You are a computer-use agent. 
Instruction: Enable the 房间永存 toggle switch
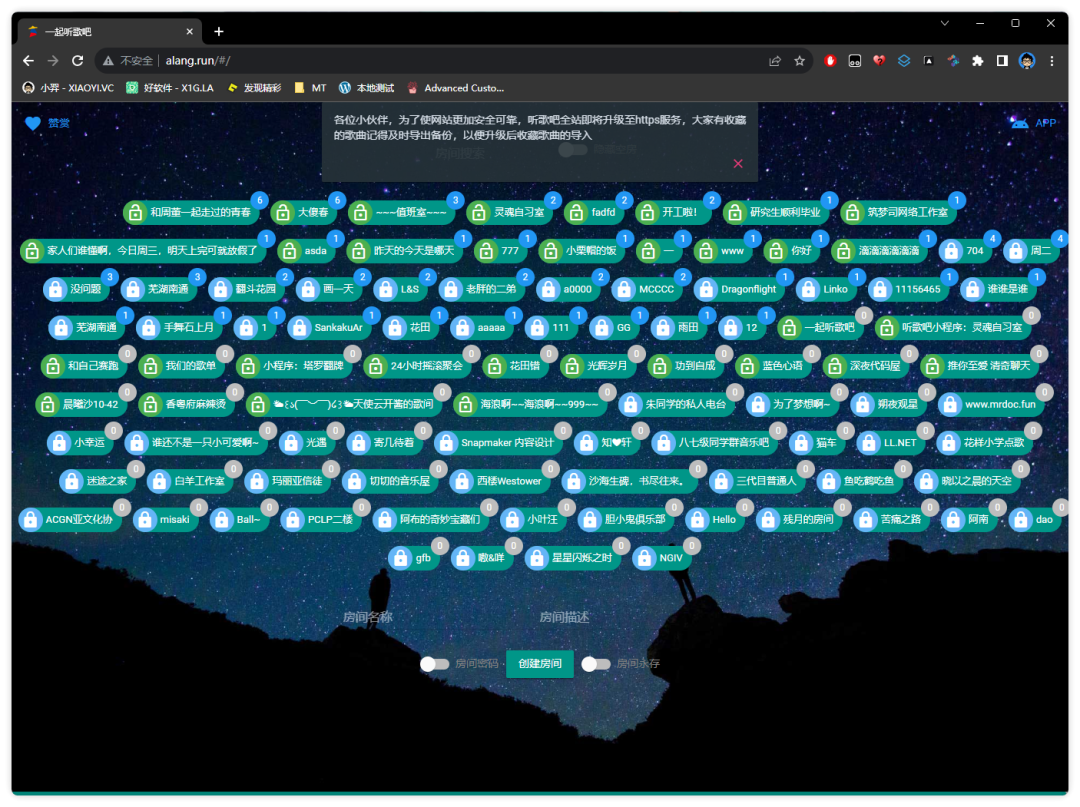(x=597, y=663)
